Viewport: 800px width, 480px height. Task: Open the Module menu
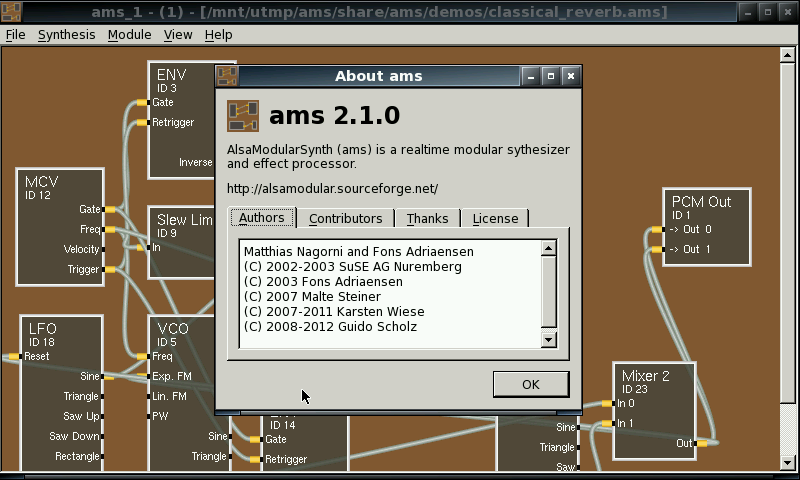(129, 35)
